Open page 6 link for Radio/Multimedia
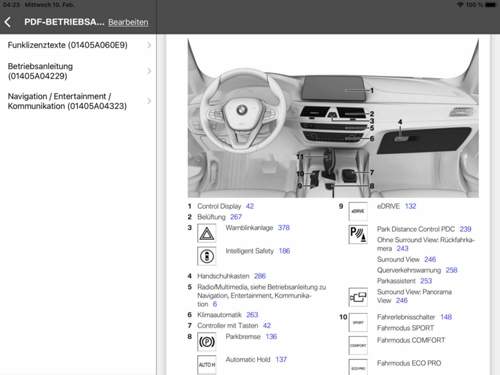This screenshot has width=500, height=375. coord(215,304)
